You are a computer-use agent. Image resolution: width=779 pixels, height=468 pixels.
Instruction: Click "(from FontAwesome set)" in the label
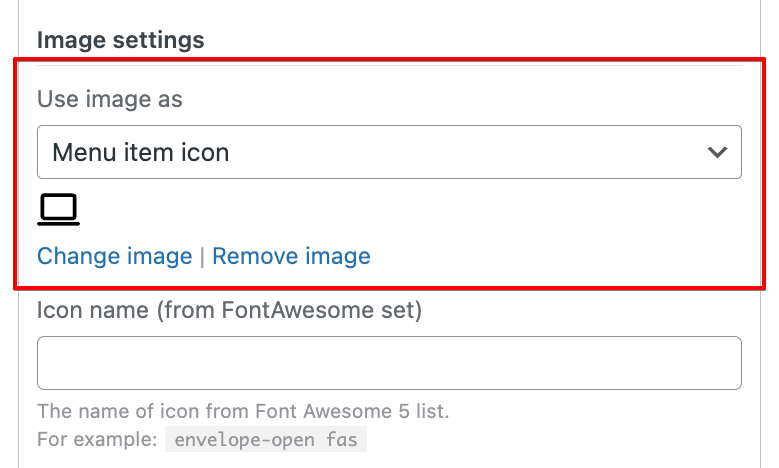(290, 310)
